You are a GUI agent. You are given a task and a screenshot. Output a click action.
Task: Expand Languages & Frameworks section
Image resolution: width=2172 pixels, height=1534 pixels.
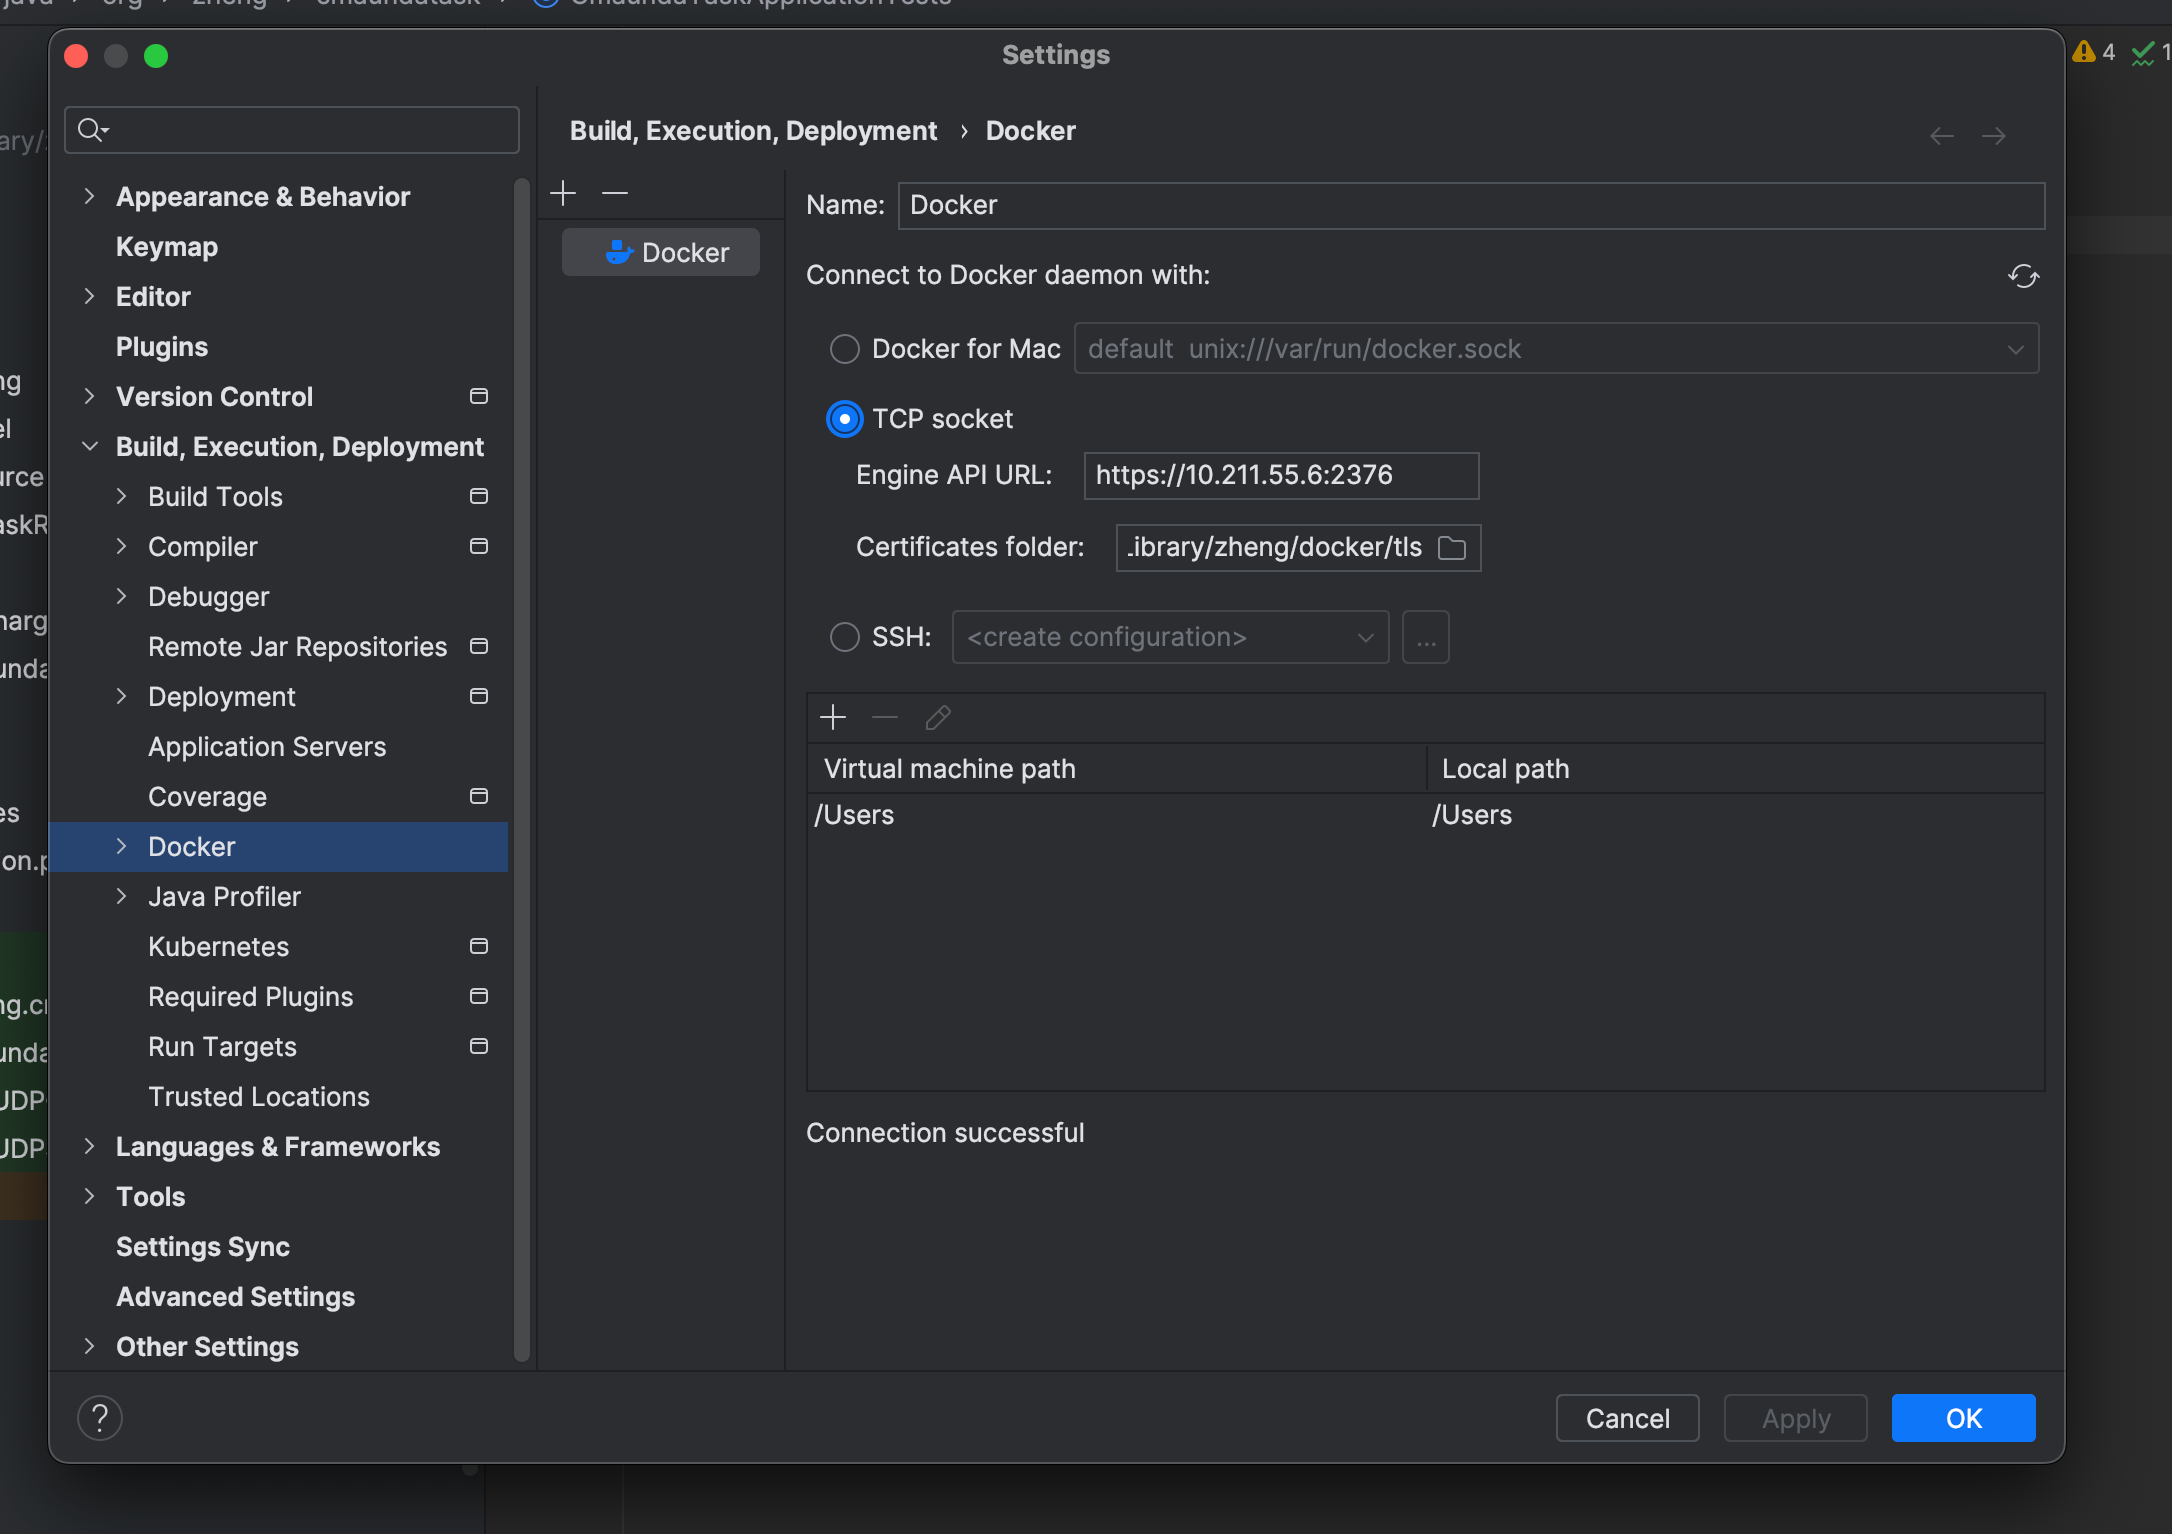coord(89,1146)
